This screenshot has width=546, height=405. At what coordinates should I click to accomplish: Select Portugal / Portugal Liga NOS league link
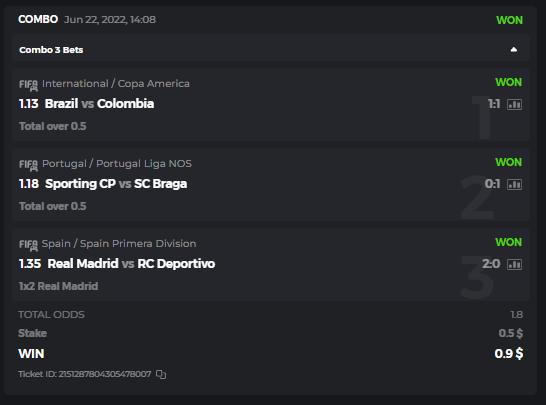pos(117,164)
